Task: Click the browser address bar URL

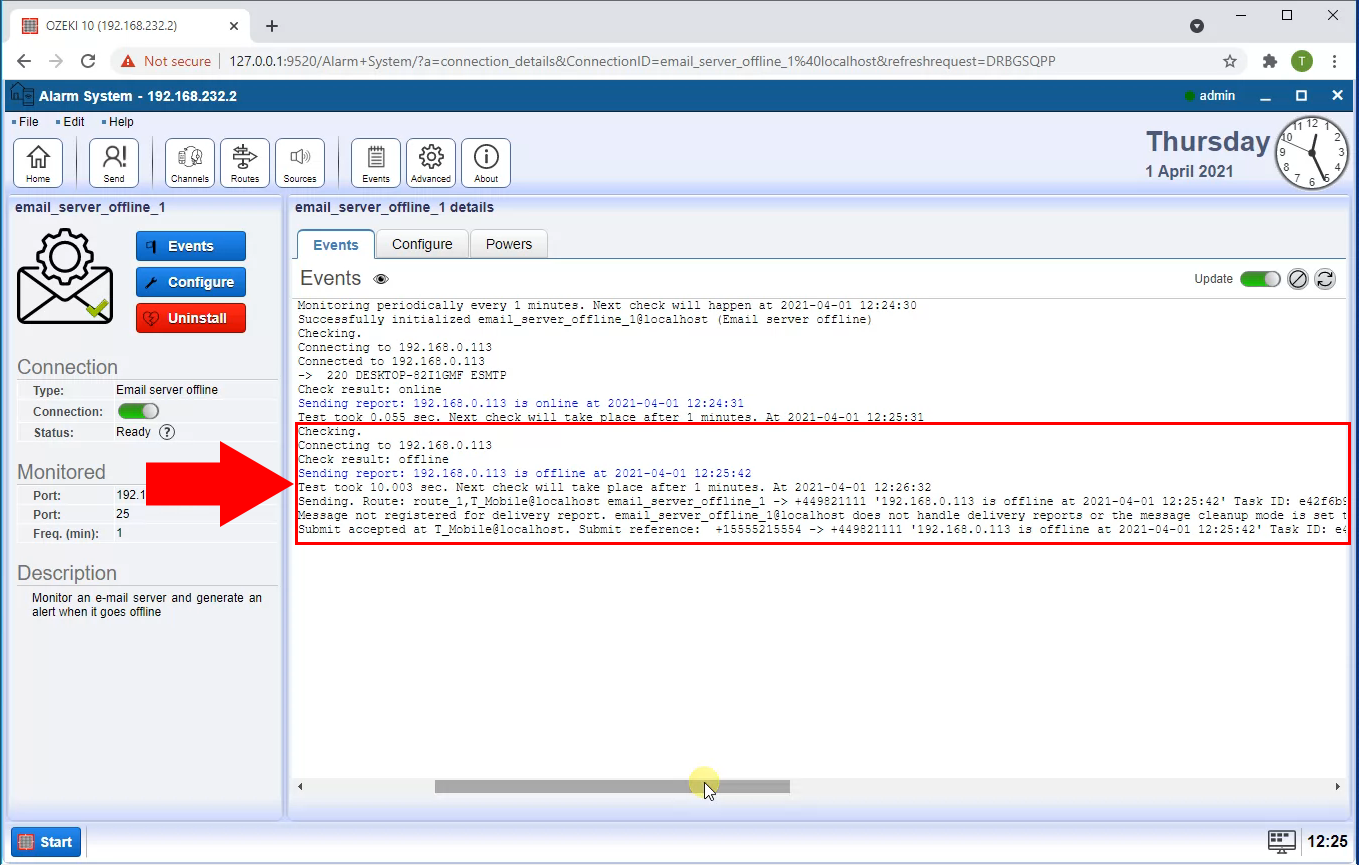Action: coord(642,61)
